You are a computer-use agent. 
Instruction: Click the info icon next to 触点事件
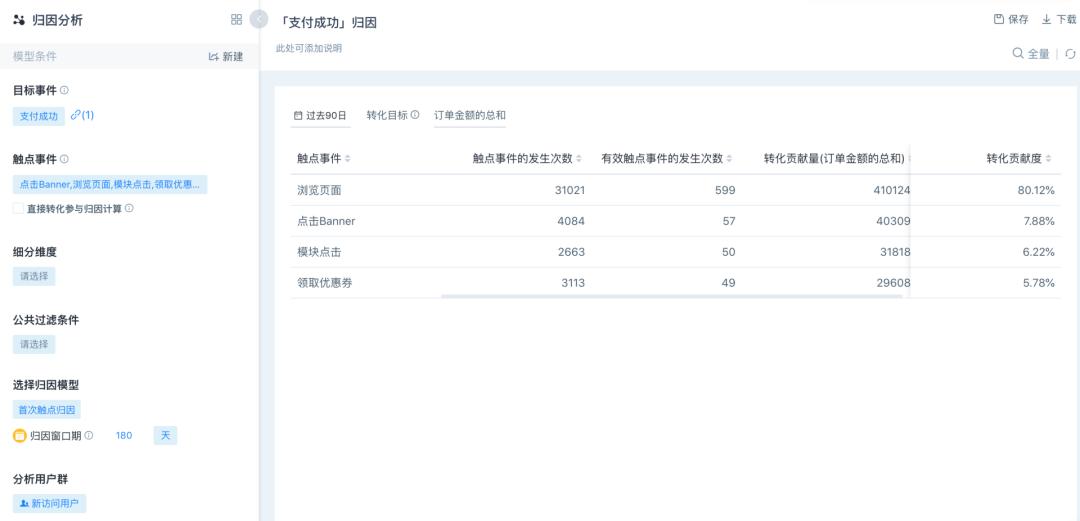point(64,159)
